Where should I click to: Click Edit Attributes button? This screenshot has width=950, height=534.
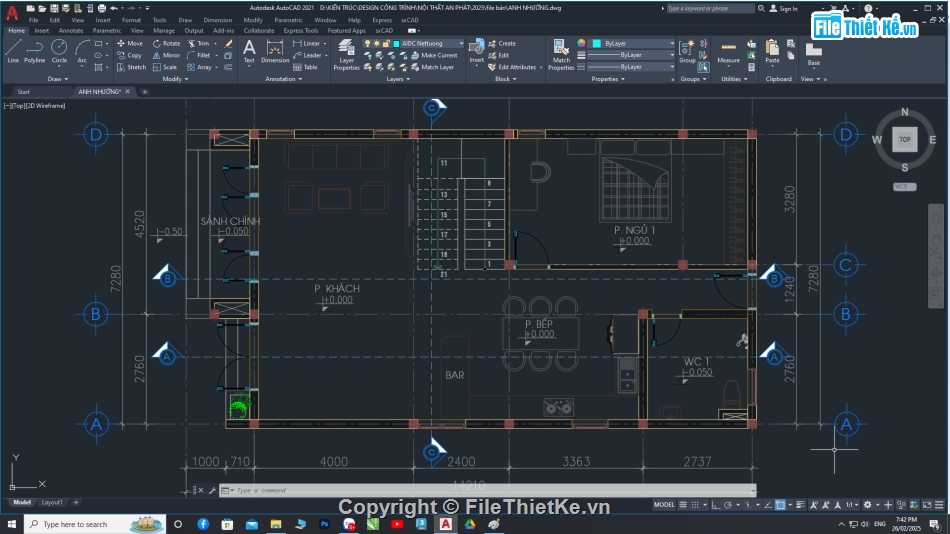click(x=513, y=67)
